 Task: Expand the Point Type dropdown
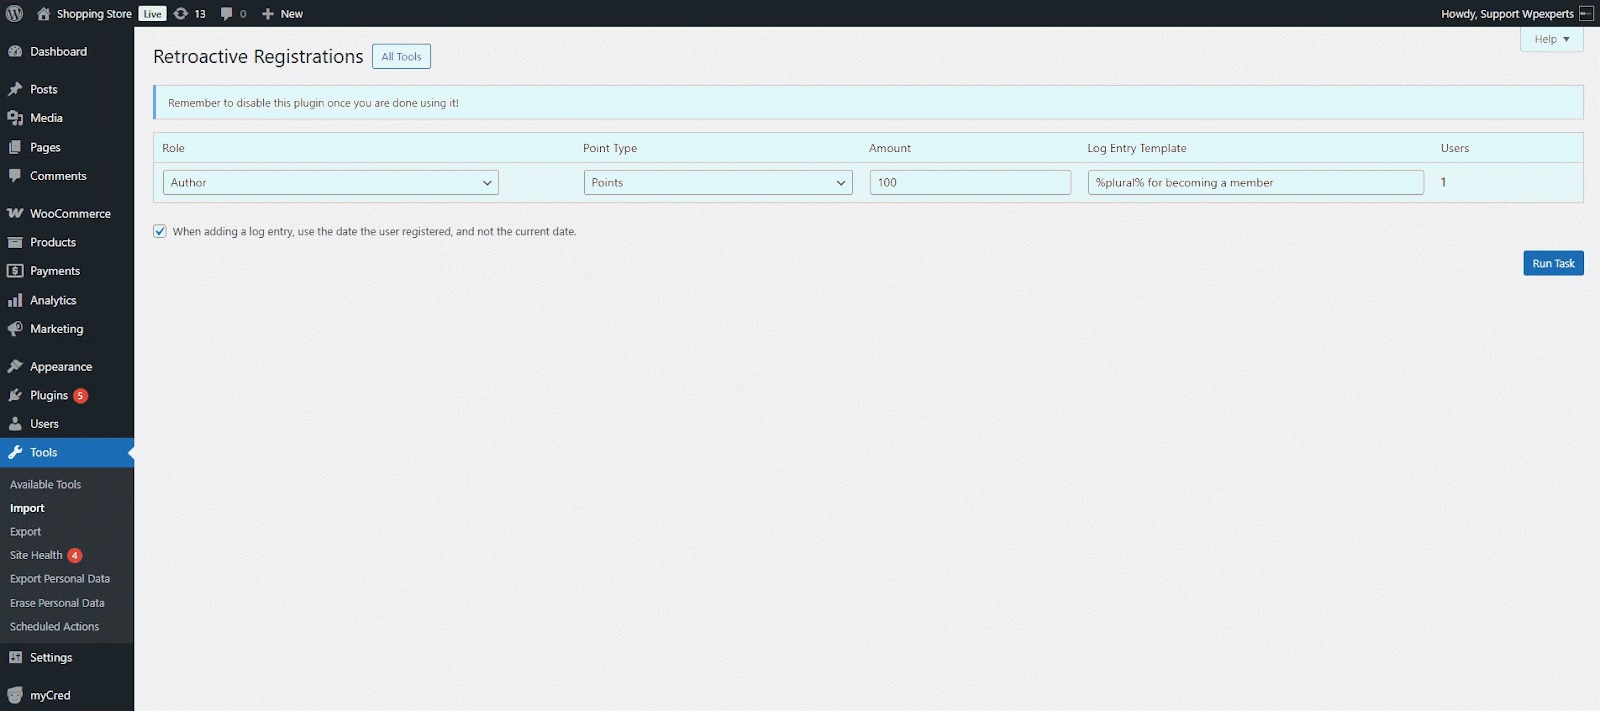tap(717, 182)
